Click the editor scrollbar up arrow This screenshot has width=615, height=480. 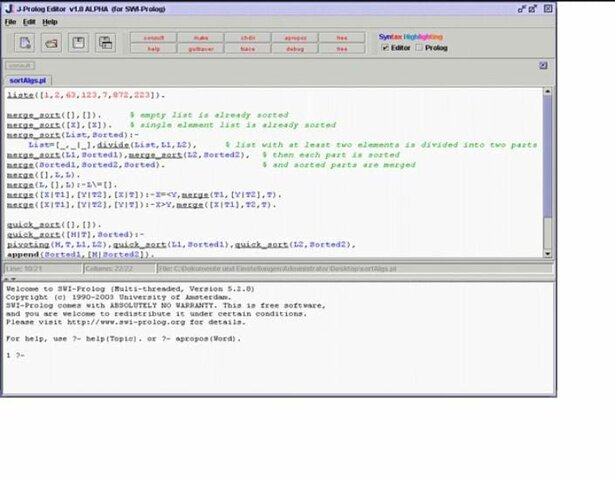tap(548, 91)
